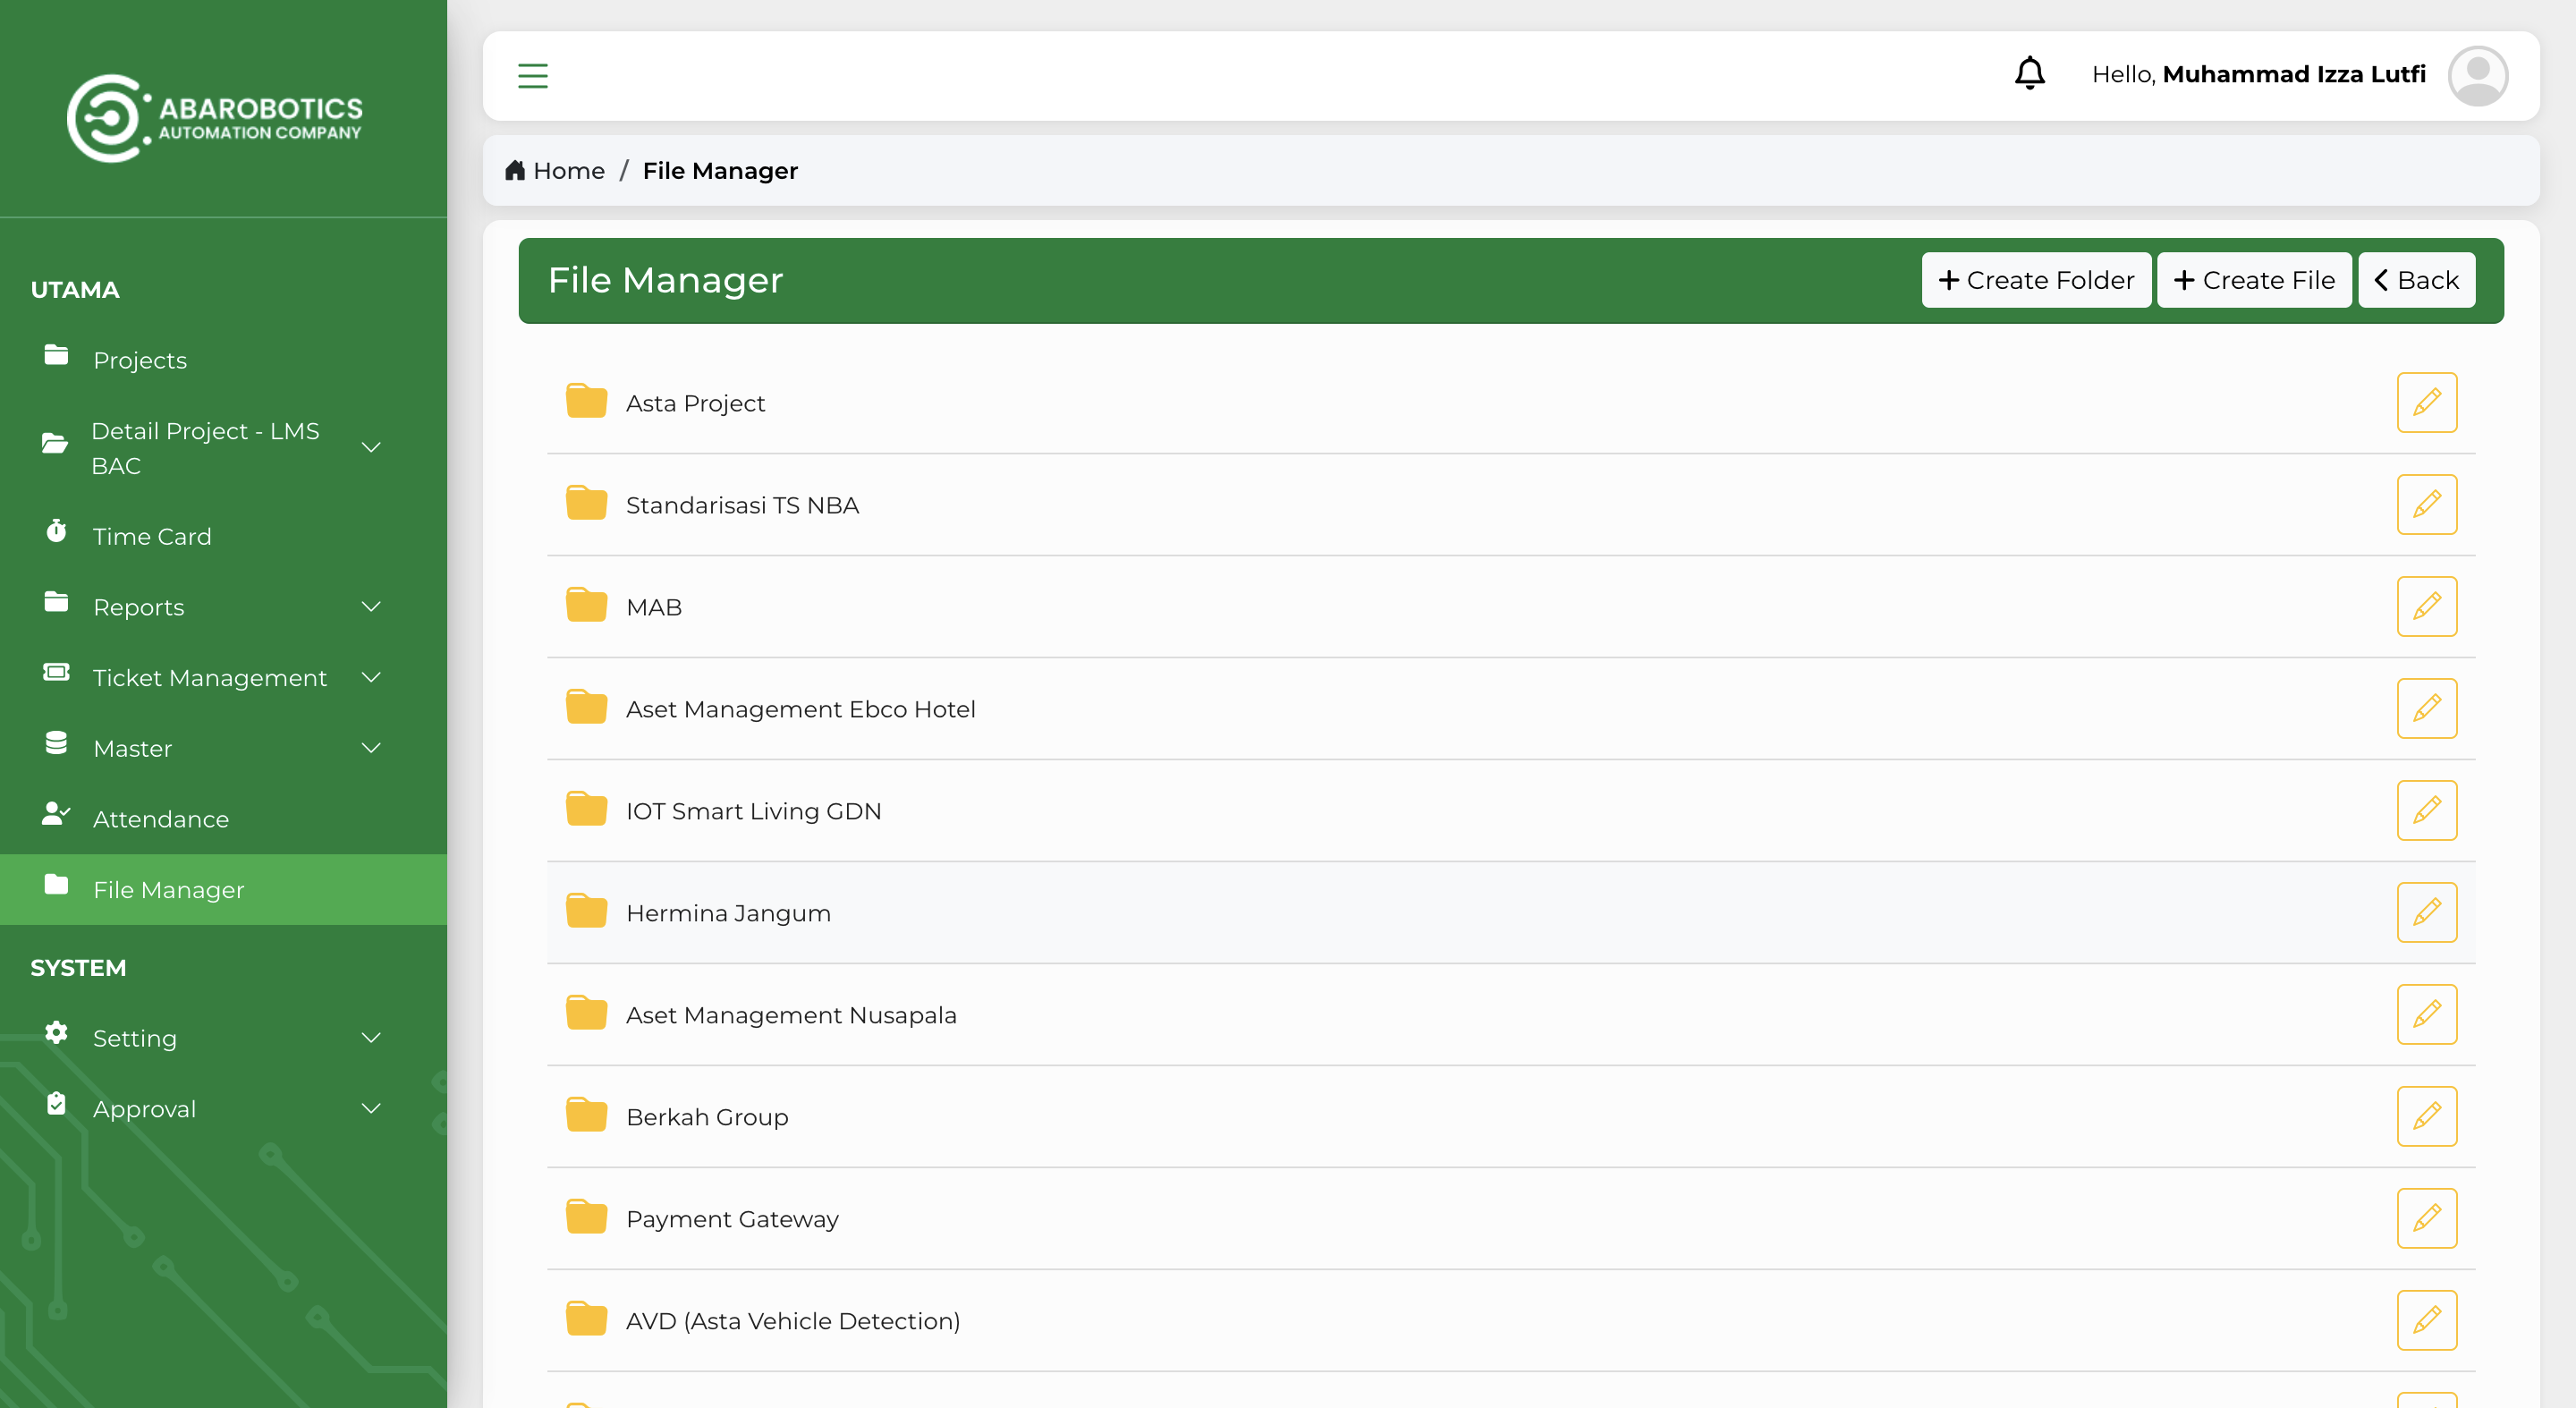Screen dimensions: 2576x1408
Task: Click the Berkah Group folder icon
Action: click(x=586, y=1115)
